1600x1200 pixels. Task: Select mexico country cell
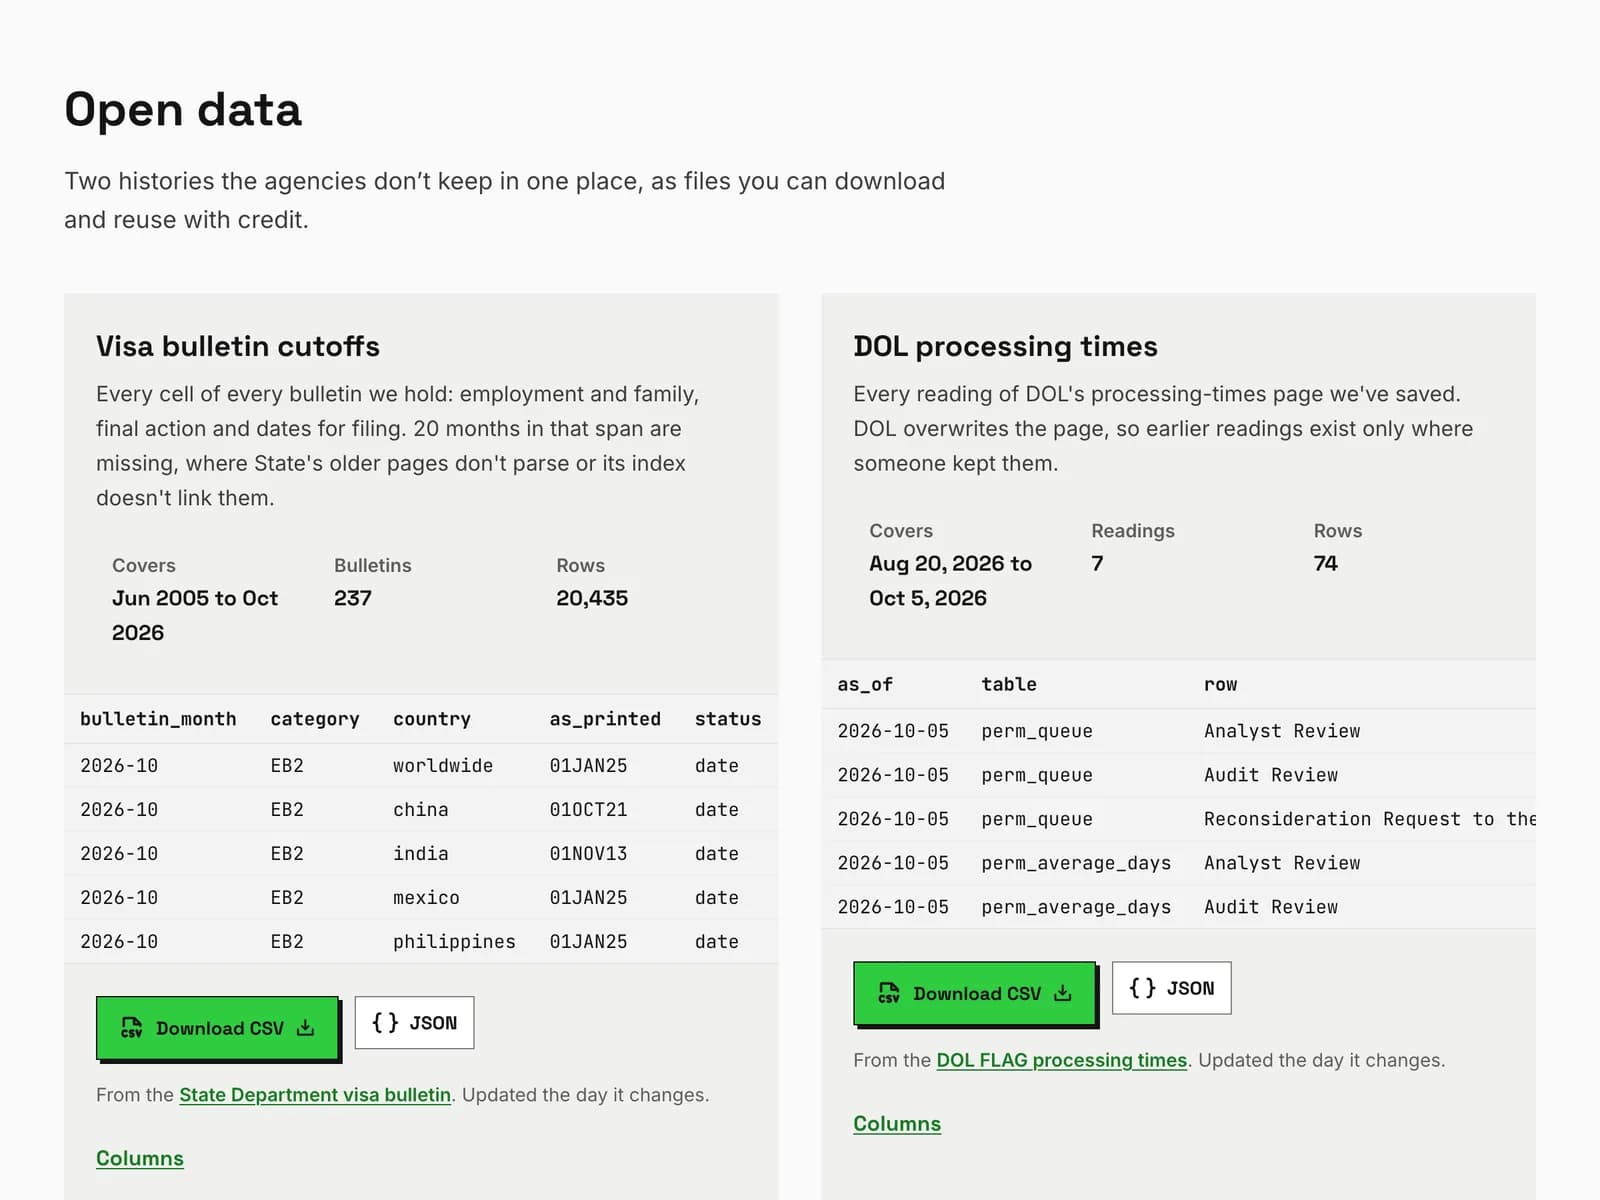click(426, 898)
